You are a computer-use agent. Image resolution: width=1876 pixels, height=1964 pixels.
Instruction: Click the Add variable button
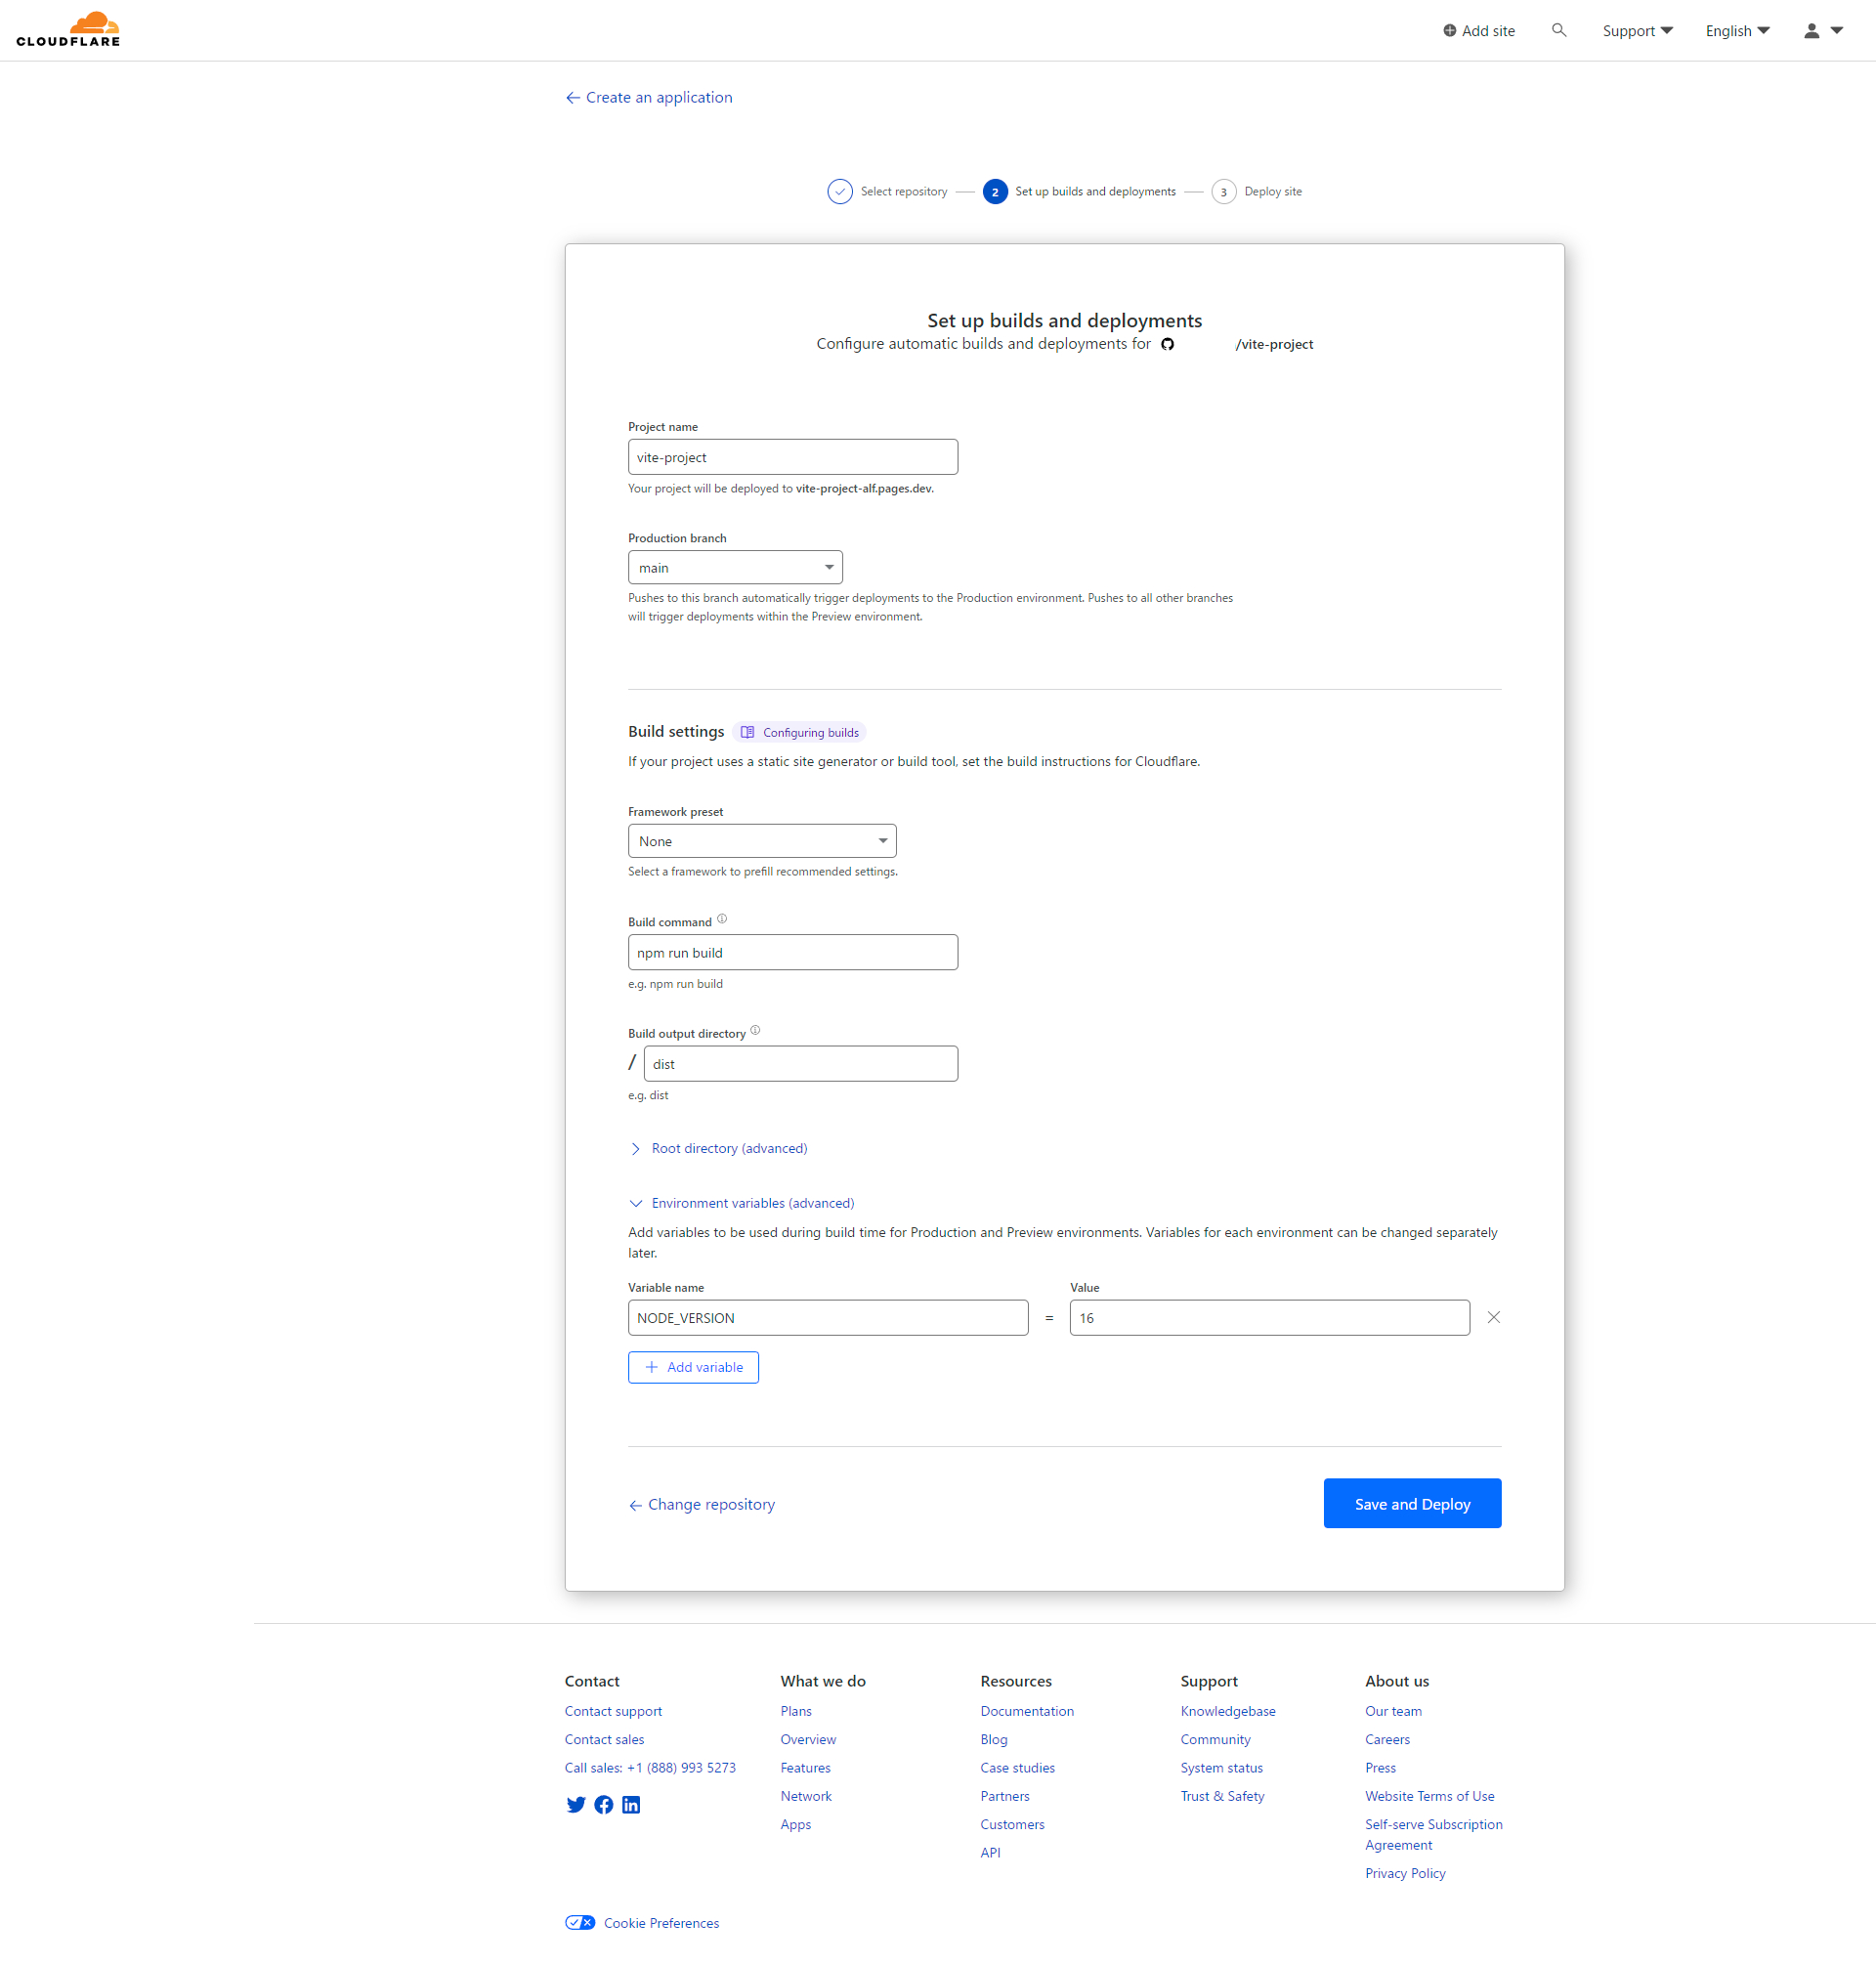pyautogui.click(x=693, y=1367)
